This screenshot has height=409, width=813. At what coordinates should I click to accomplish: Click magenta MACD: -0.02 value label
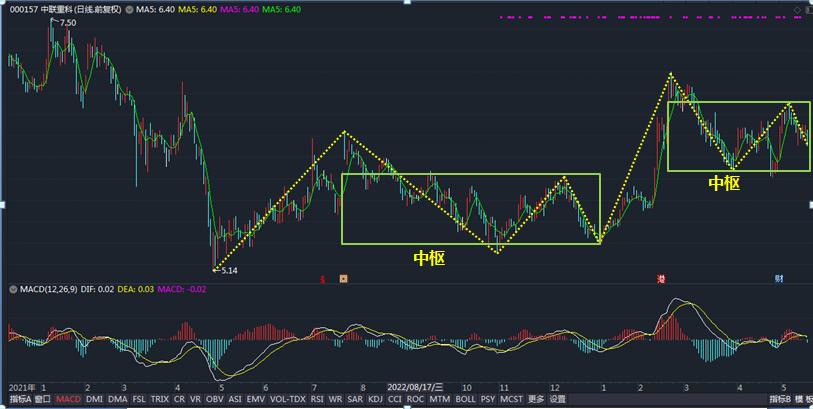coord(181,289)
